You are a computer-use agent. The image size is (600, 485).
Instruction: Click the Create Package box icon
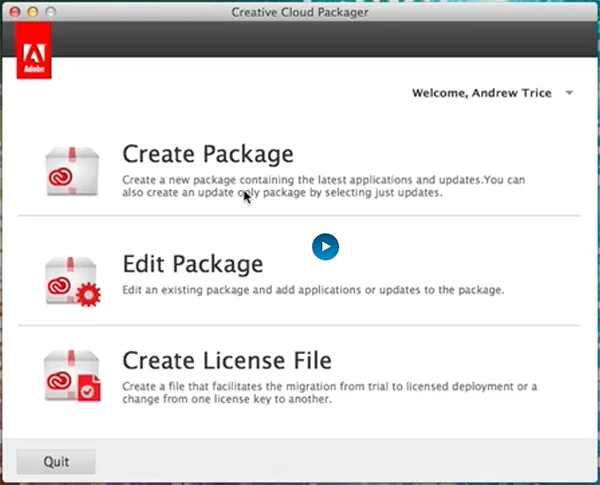click(72, 171)
